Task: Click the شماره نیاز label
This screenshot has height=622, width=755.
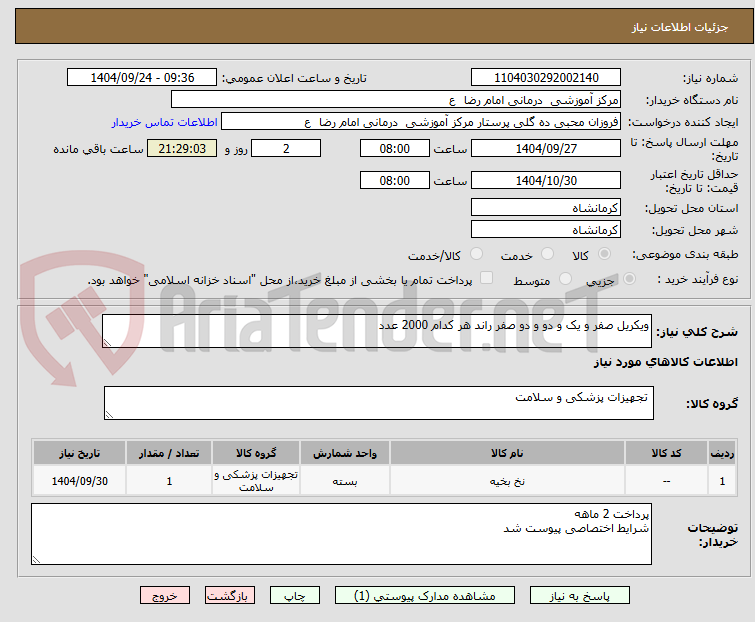Action: click(x=710, y=78)
